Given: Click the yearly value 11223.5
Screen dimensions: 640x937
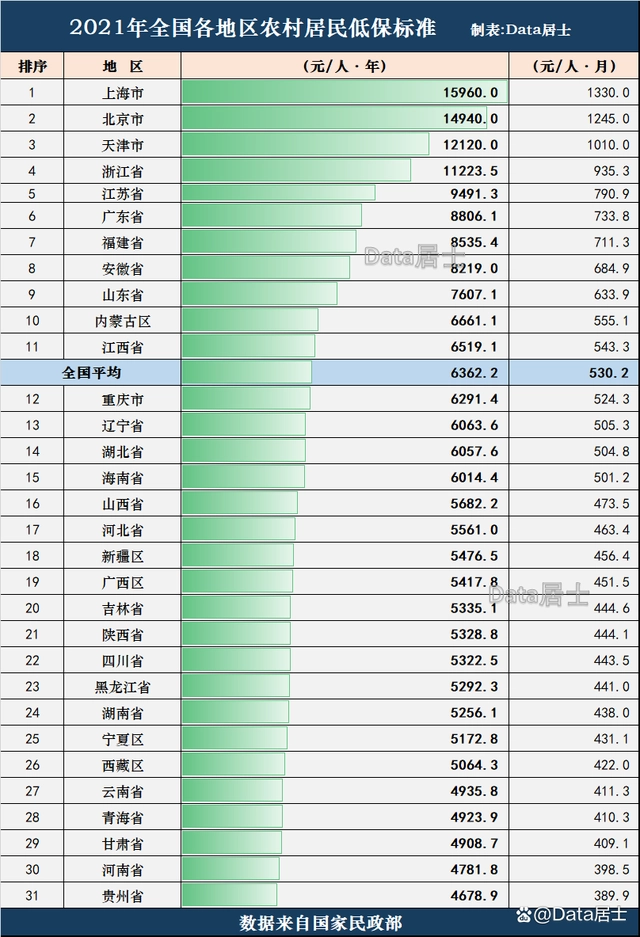Looking at the screenshot, I should (470, 171).
